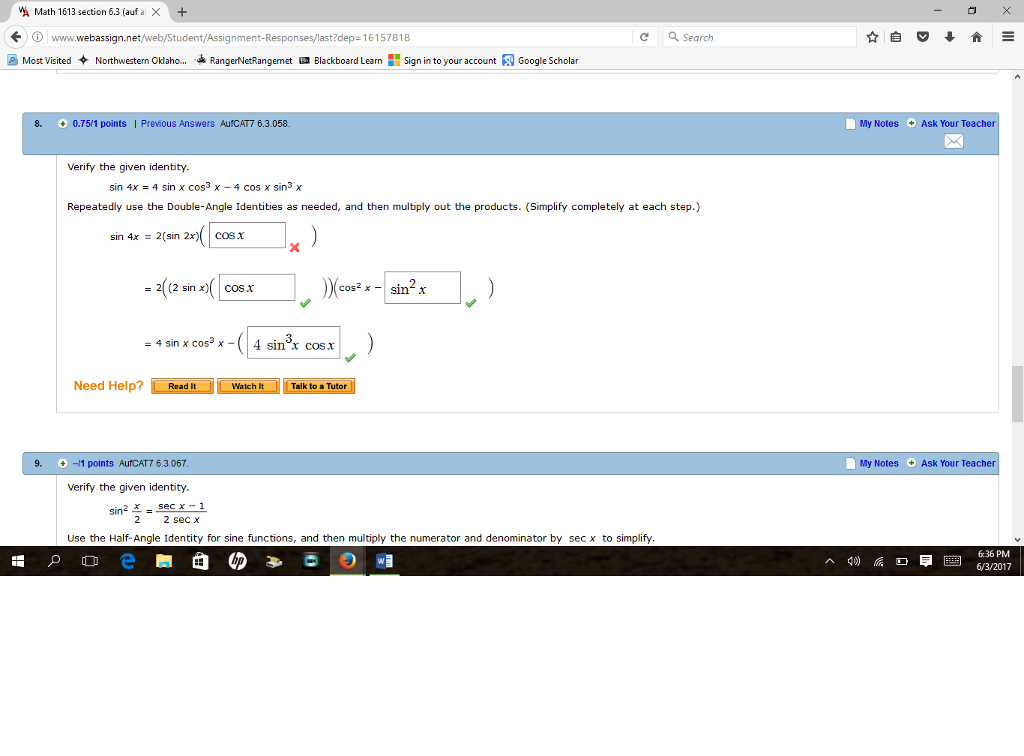Open a new browser tab

coord(182,12)
